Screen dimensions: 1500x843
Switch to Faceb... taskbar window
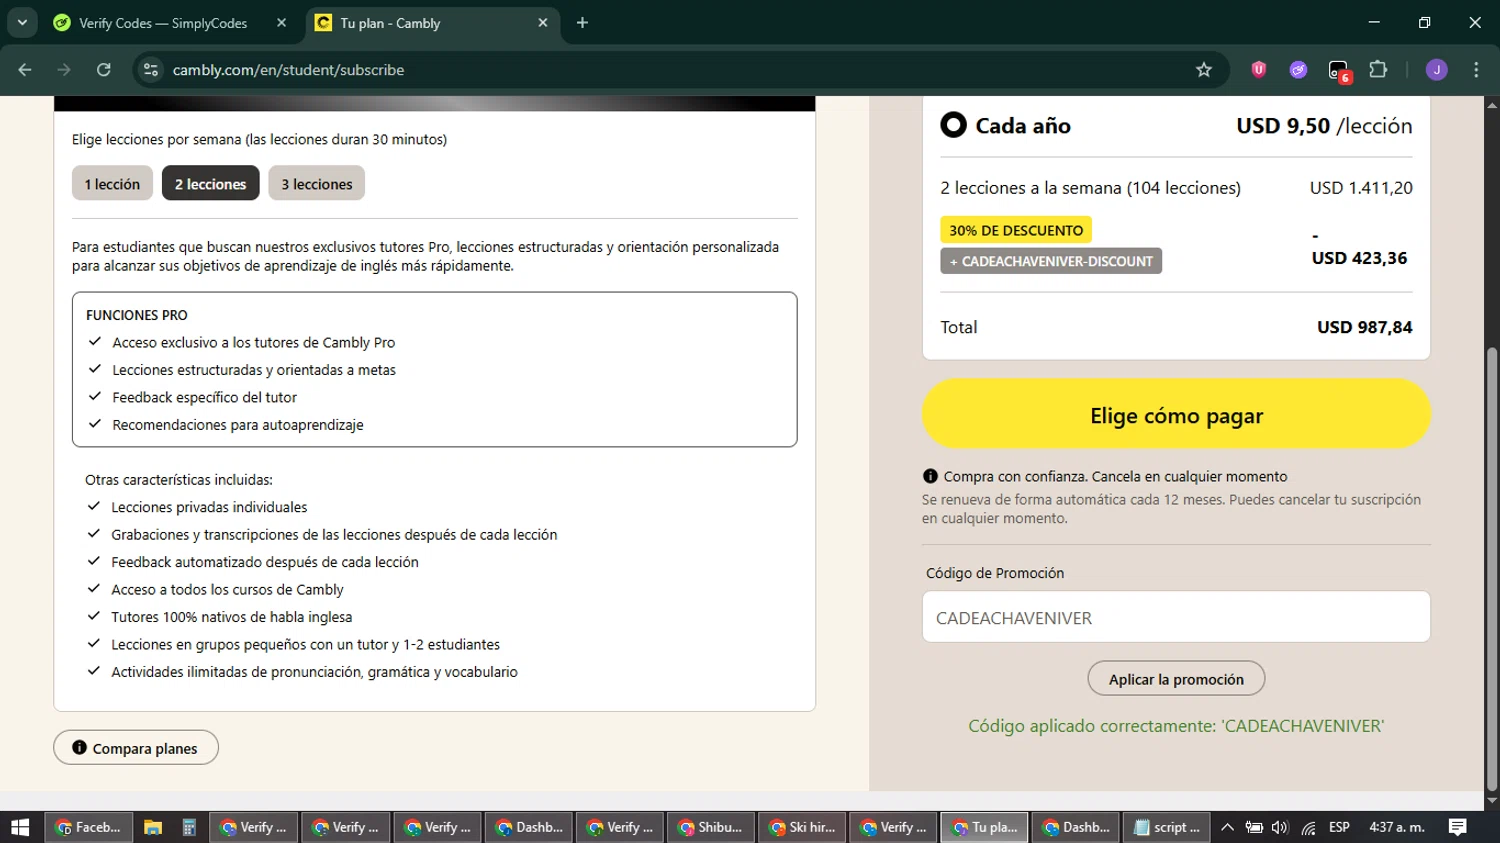click(89, 827)
